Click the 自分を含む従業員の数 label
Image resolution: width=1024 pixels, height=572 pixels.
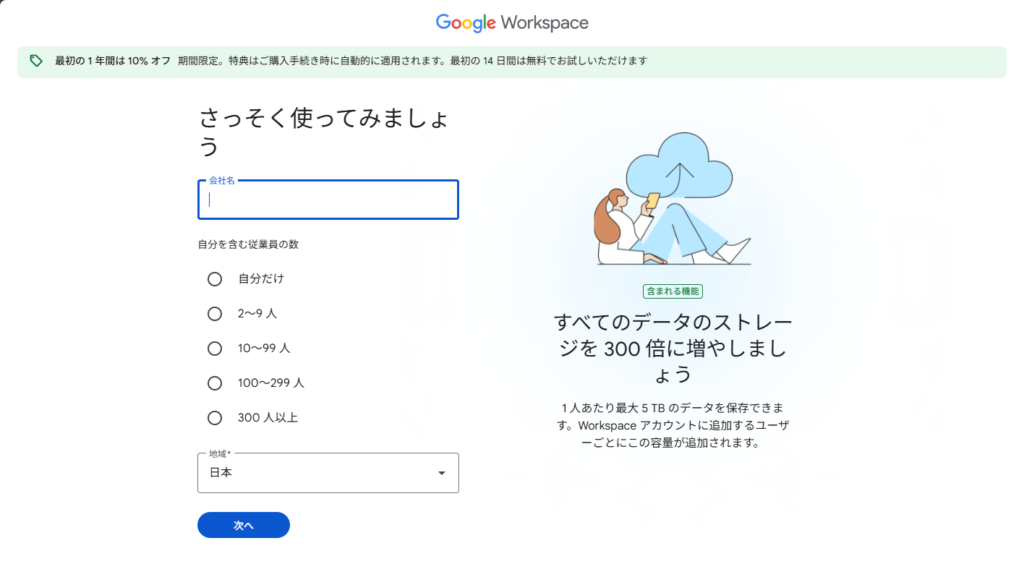click(248, 245)
